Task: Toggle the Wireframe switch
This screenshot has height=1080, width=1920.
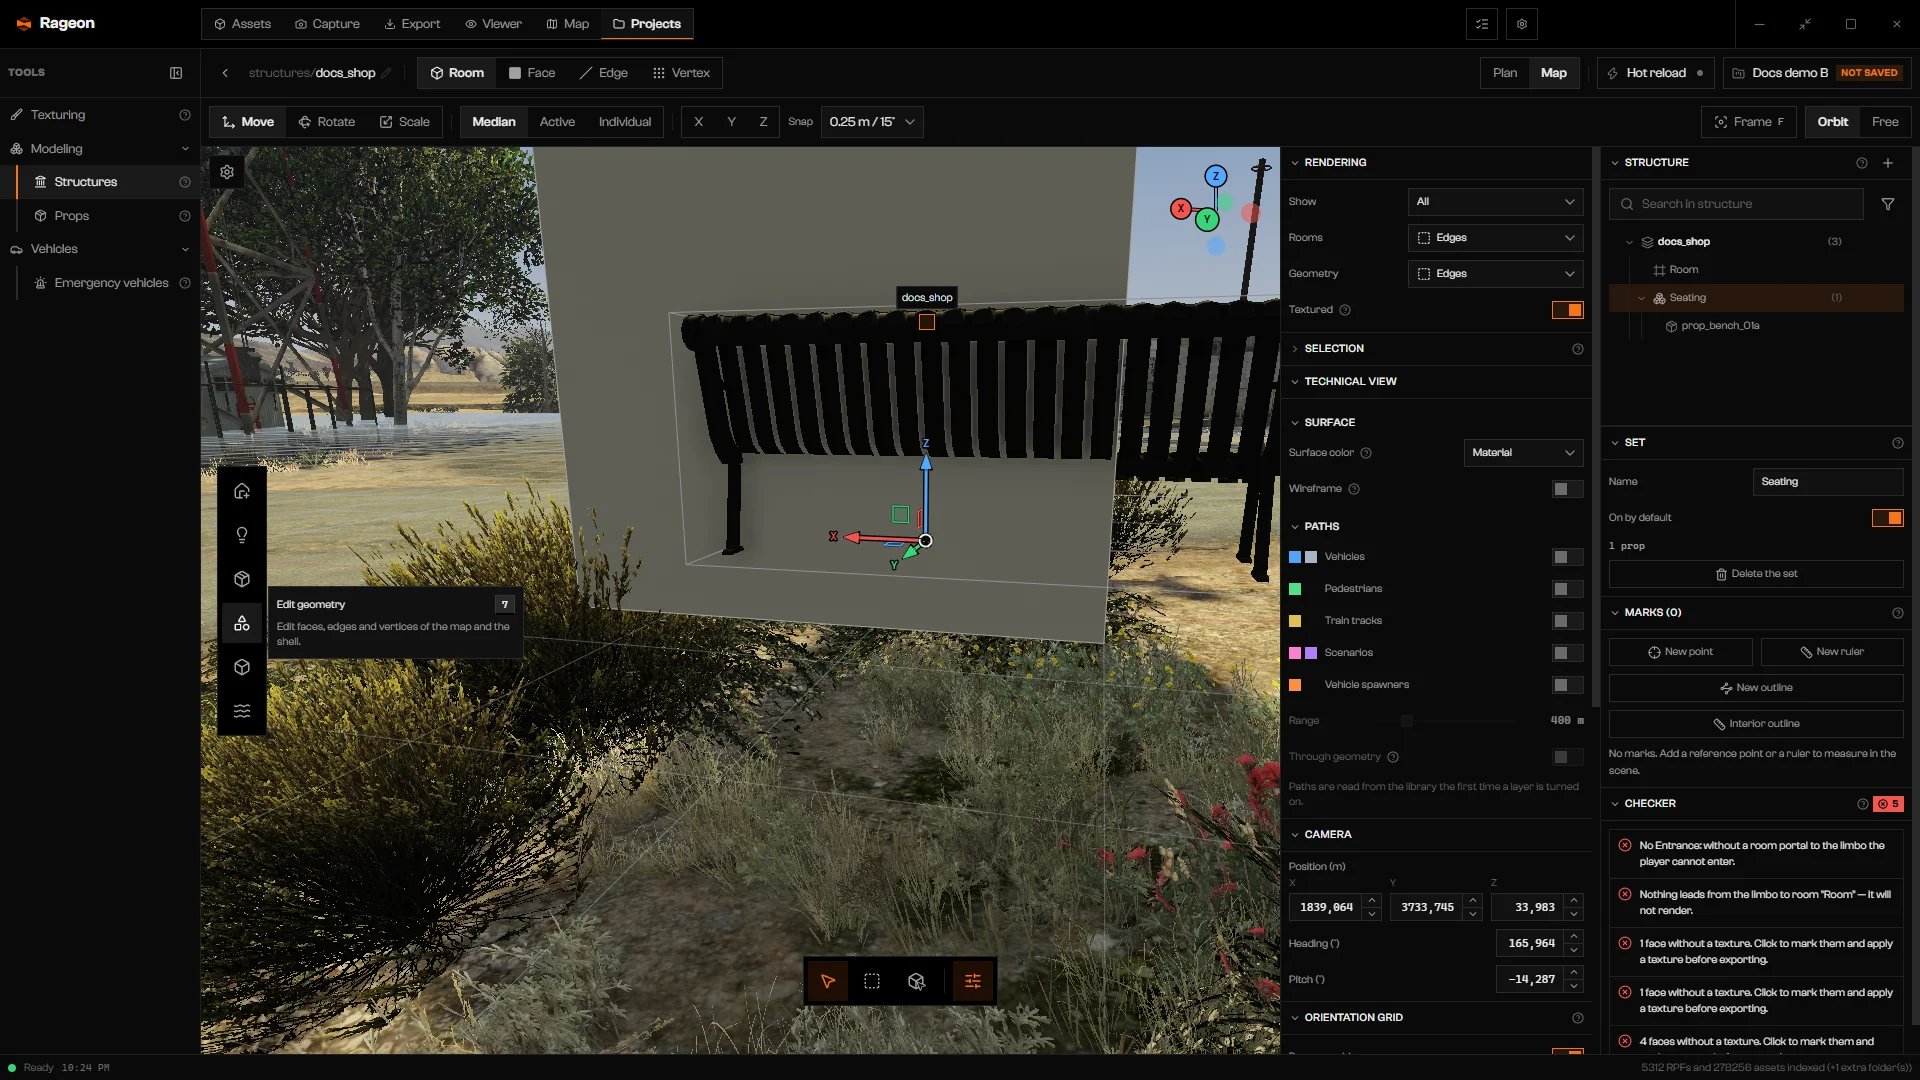Action: click(x=1567, y=489)
